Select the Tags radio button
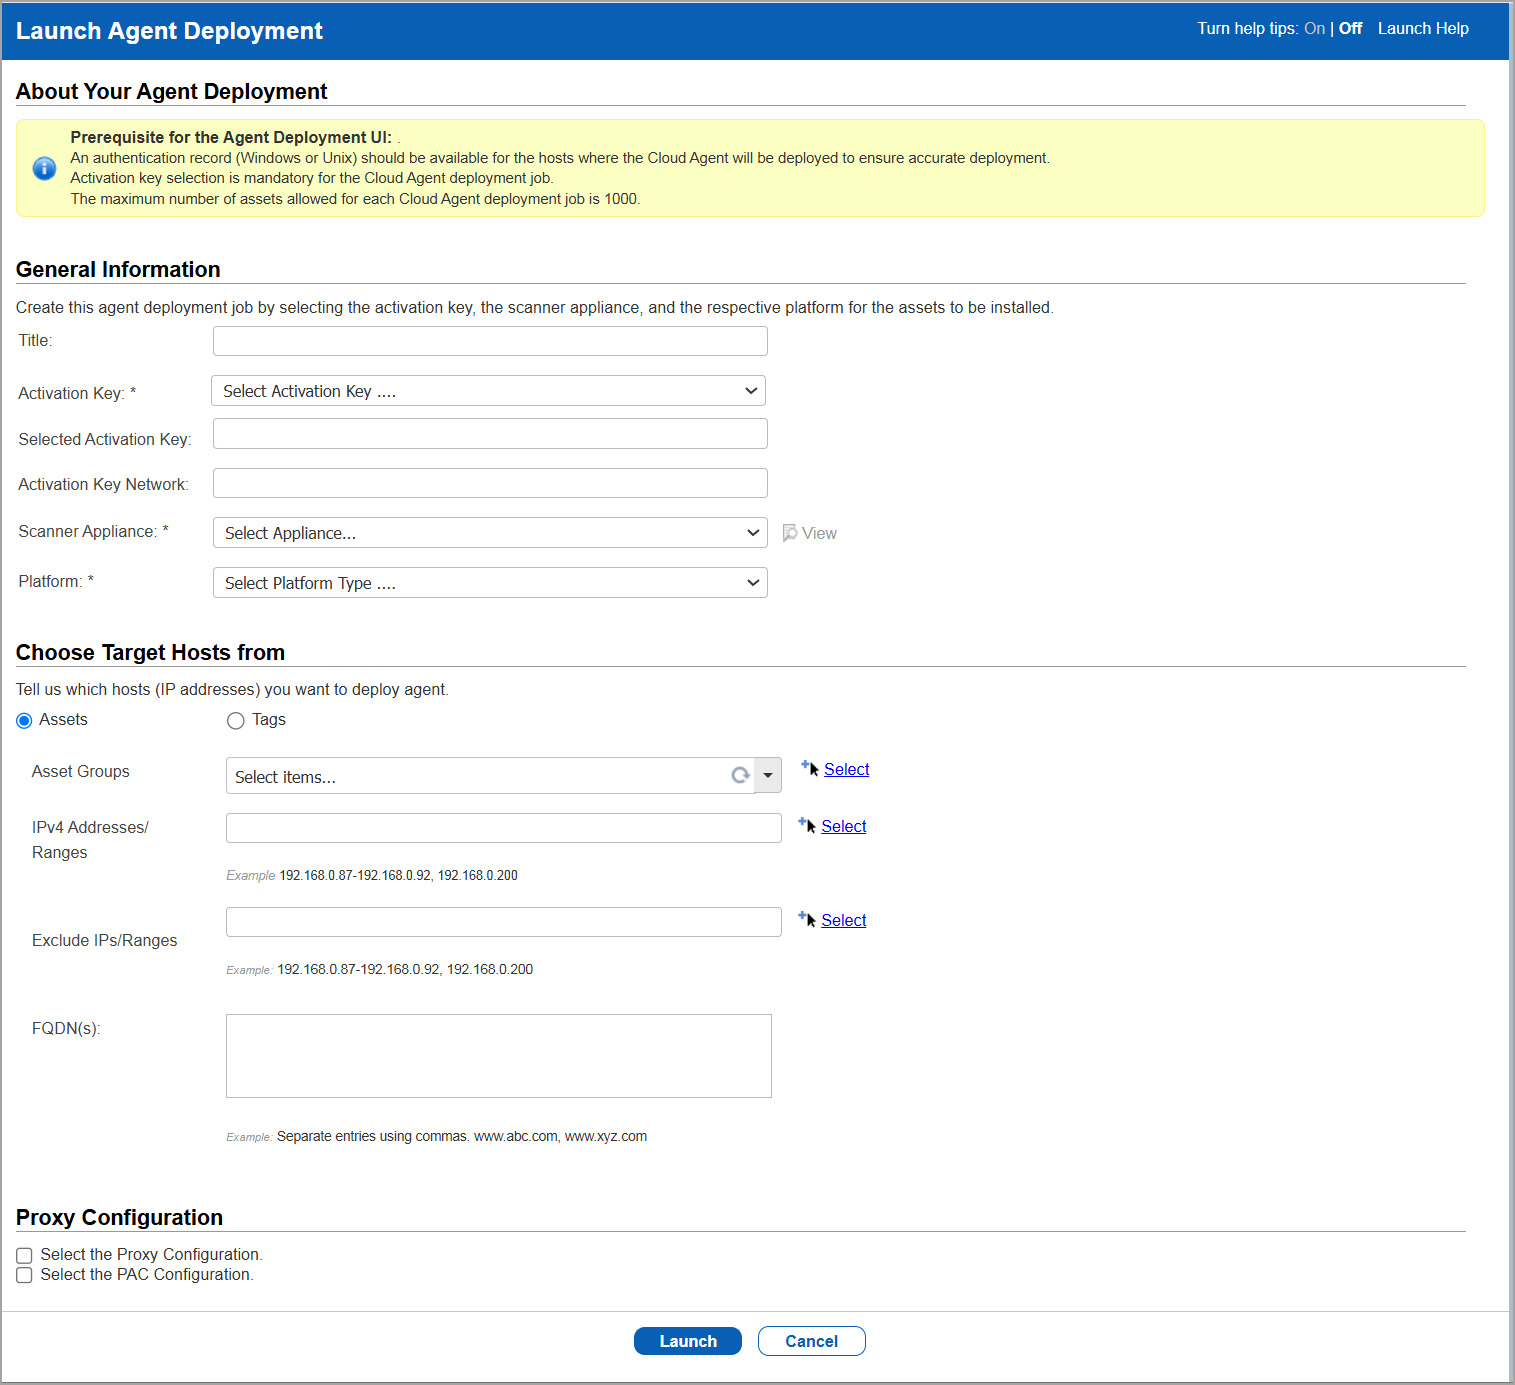 coord(235,720)
